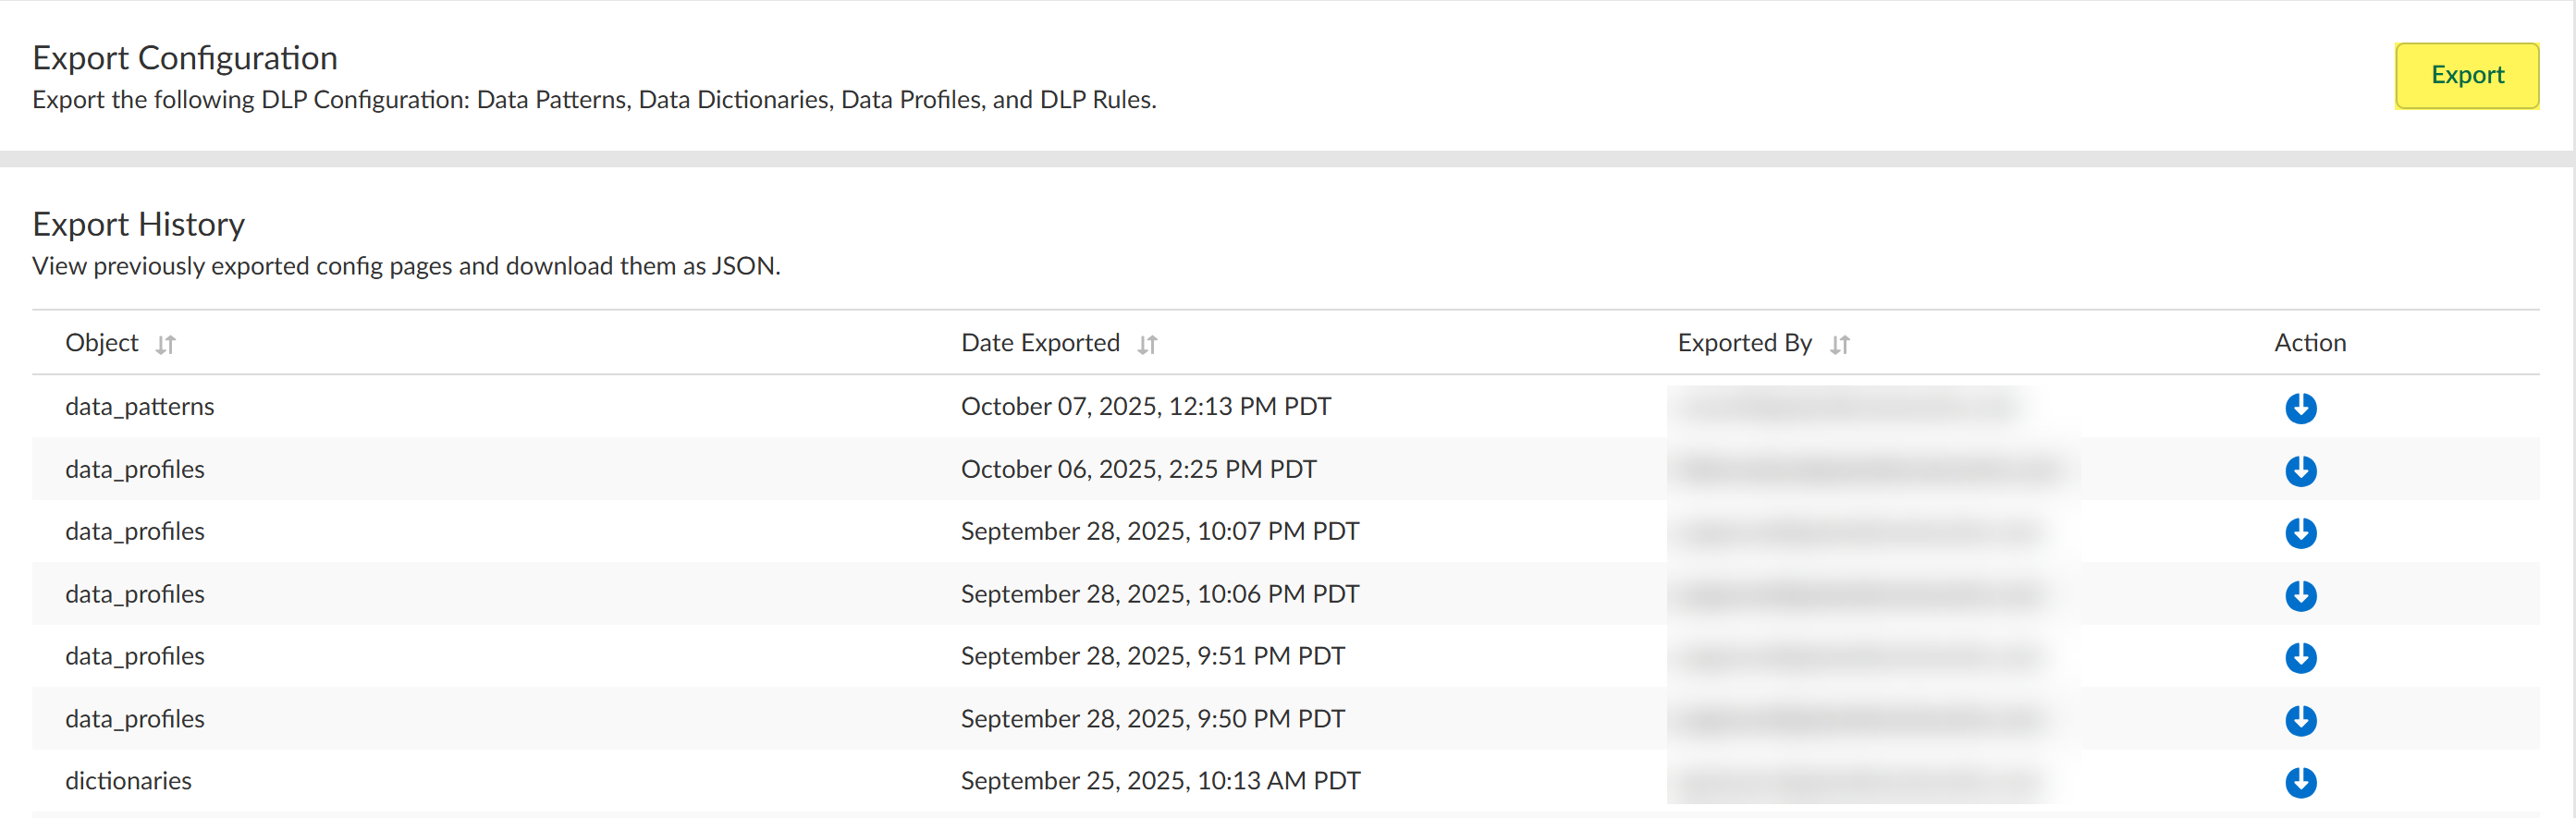Download the export from September 28, 9:51 PM
Screen dimensions: 2576x818
point(2300,657)
